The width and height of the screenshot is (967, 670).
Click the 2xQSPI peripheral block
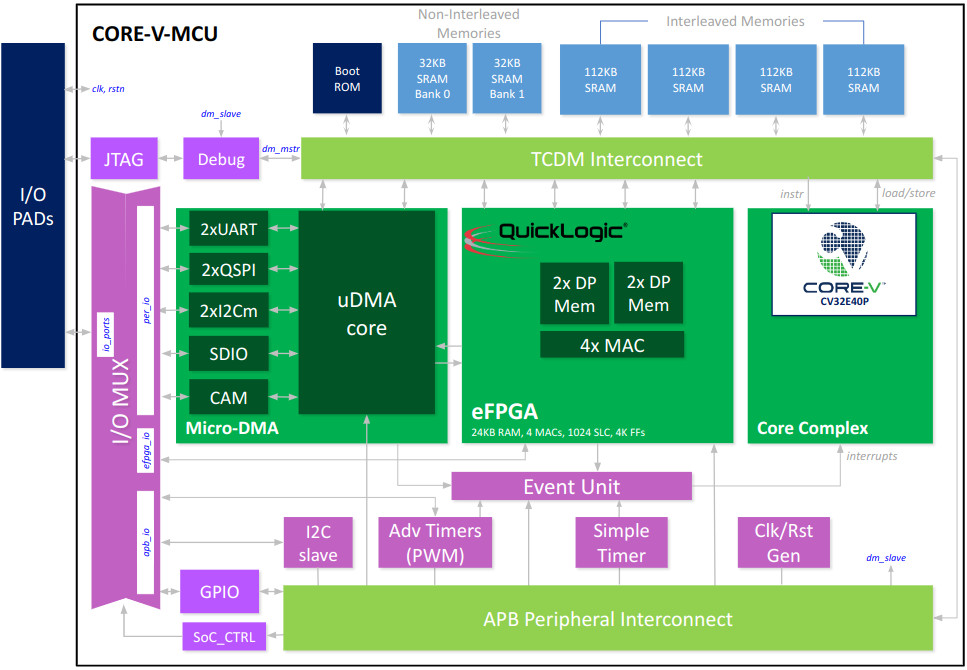[227, 270]
